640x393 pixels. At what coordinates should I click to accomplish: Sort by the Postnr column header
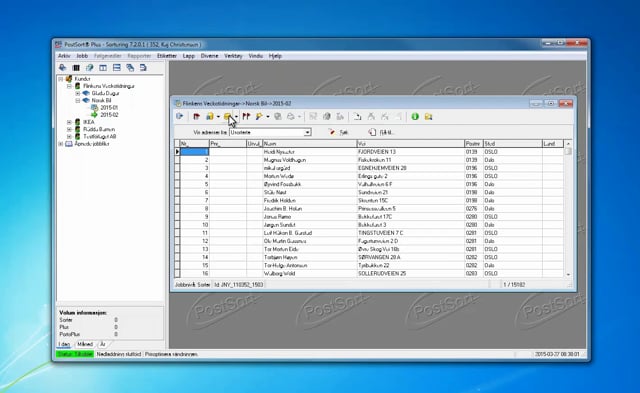pos(474,144)
